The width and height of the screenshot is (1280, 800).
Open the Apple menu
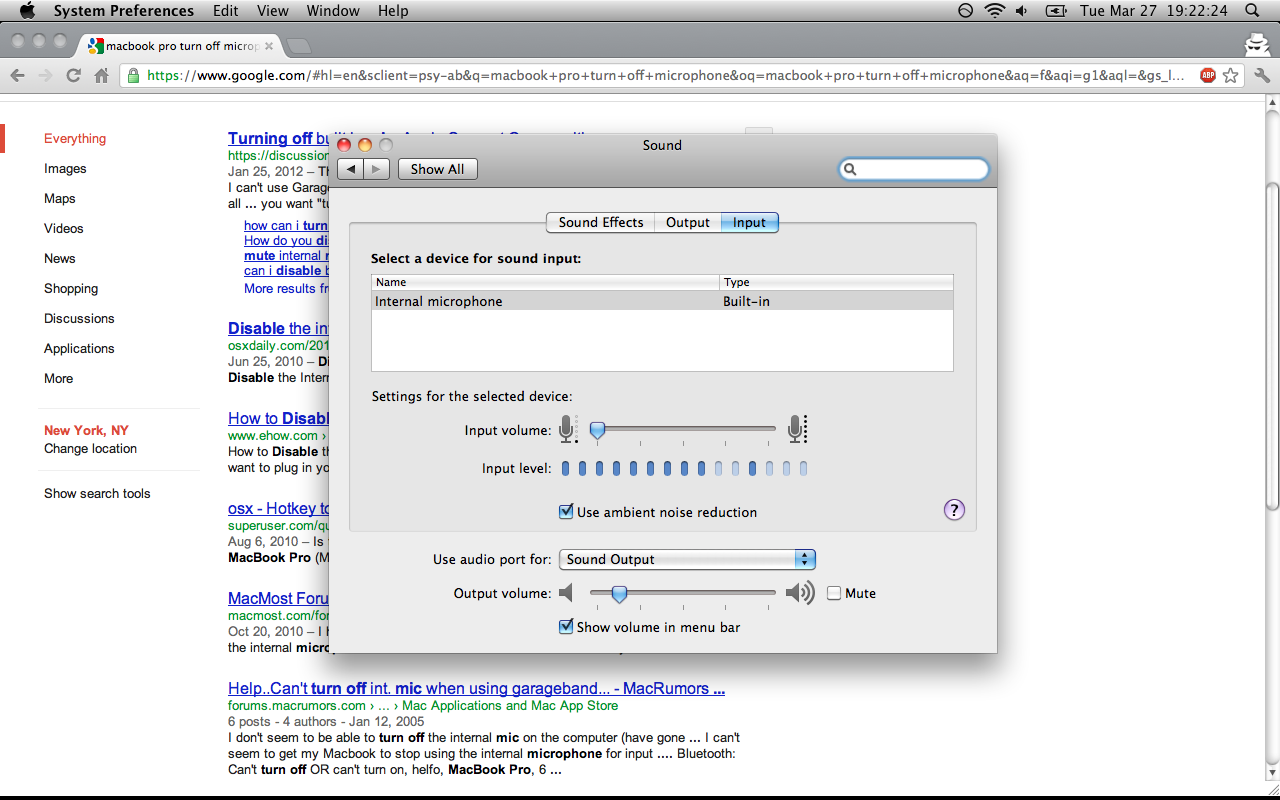point(27,11)
